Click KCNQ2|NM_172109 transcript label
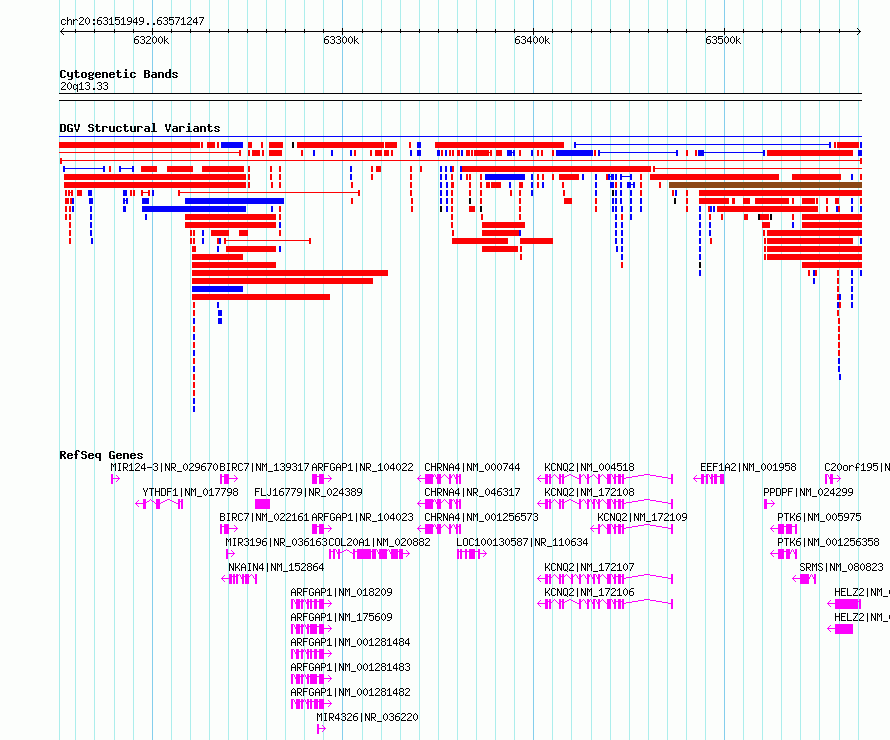The image size is (890, 740). pyautogui.click(x=642, y=517)
